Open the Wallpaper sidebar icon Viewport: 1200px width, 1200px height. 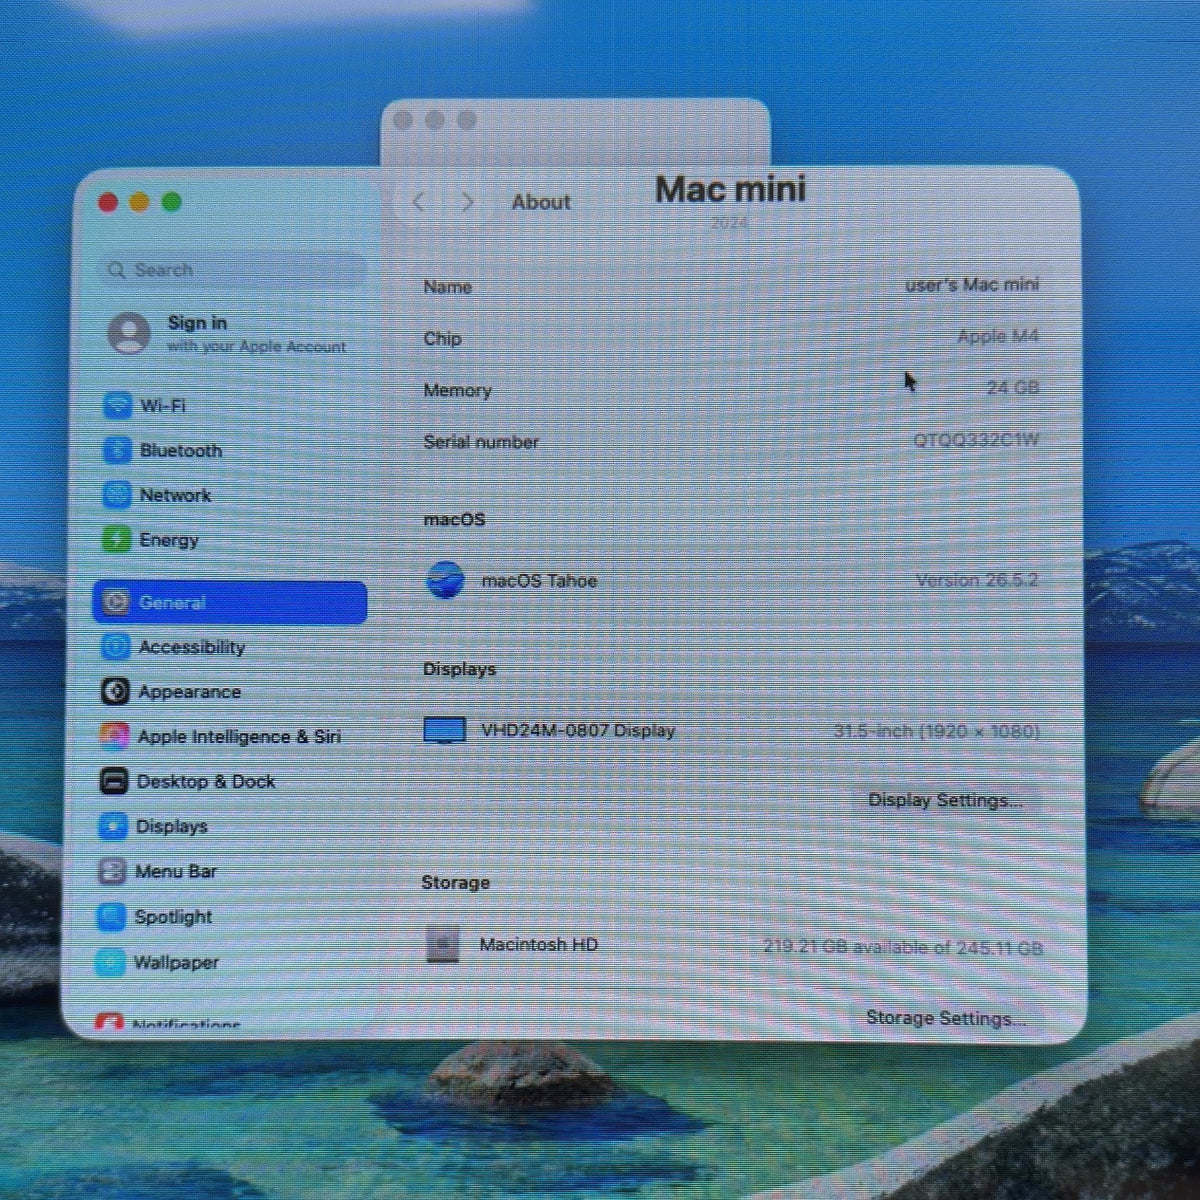pos(109,962)
